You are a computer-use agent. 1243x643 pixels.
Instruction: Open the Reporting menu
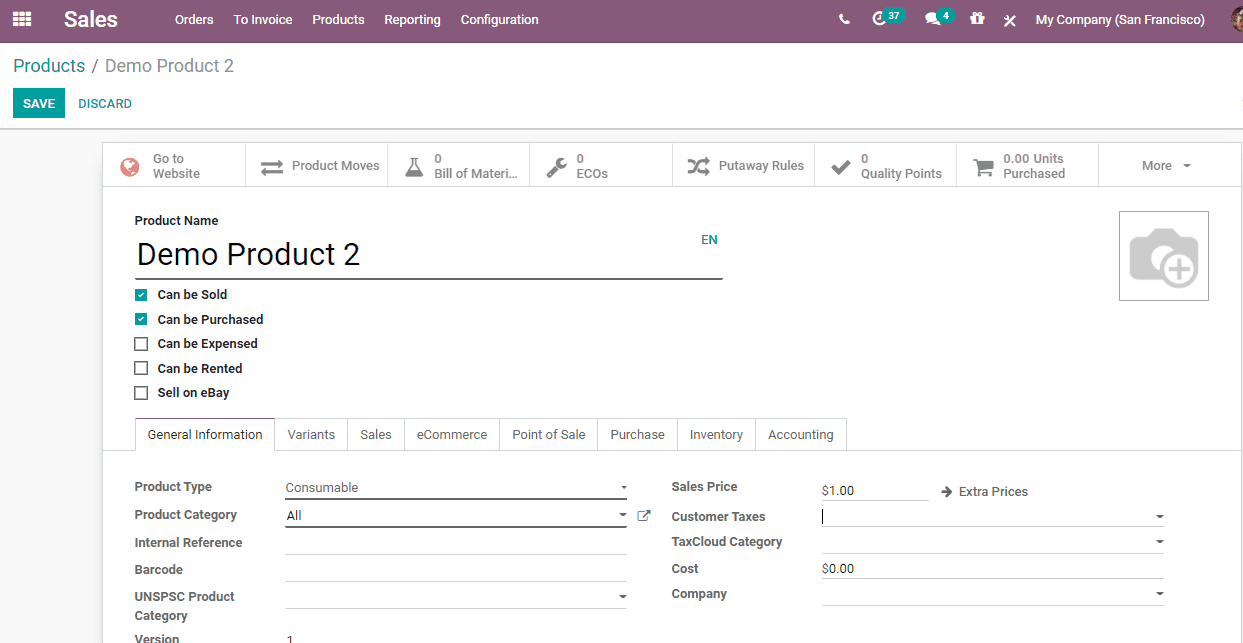pyautogui.click(x=412, y=20)
